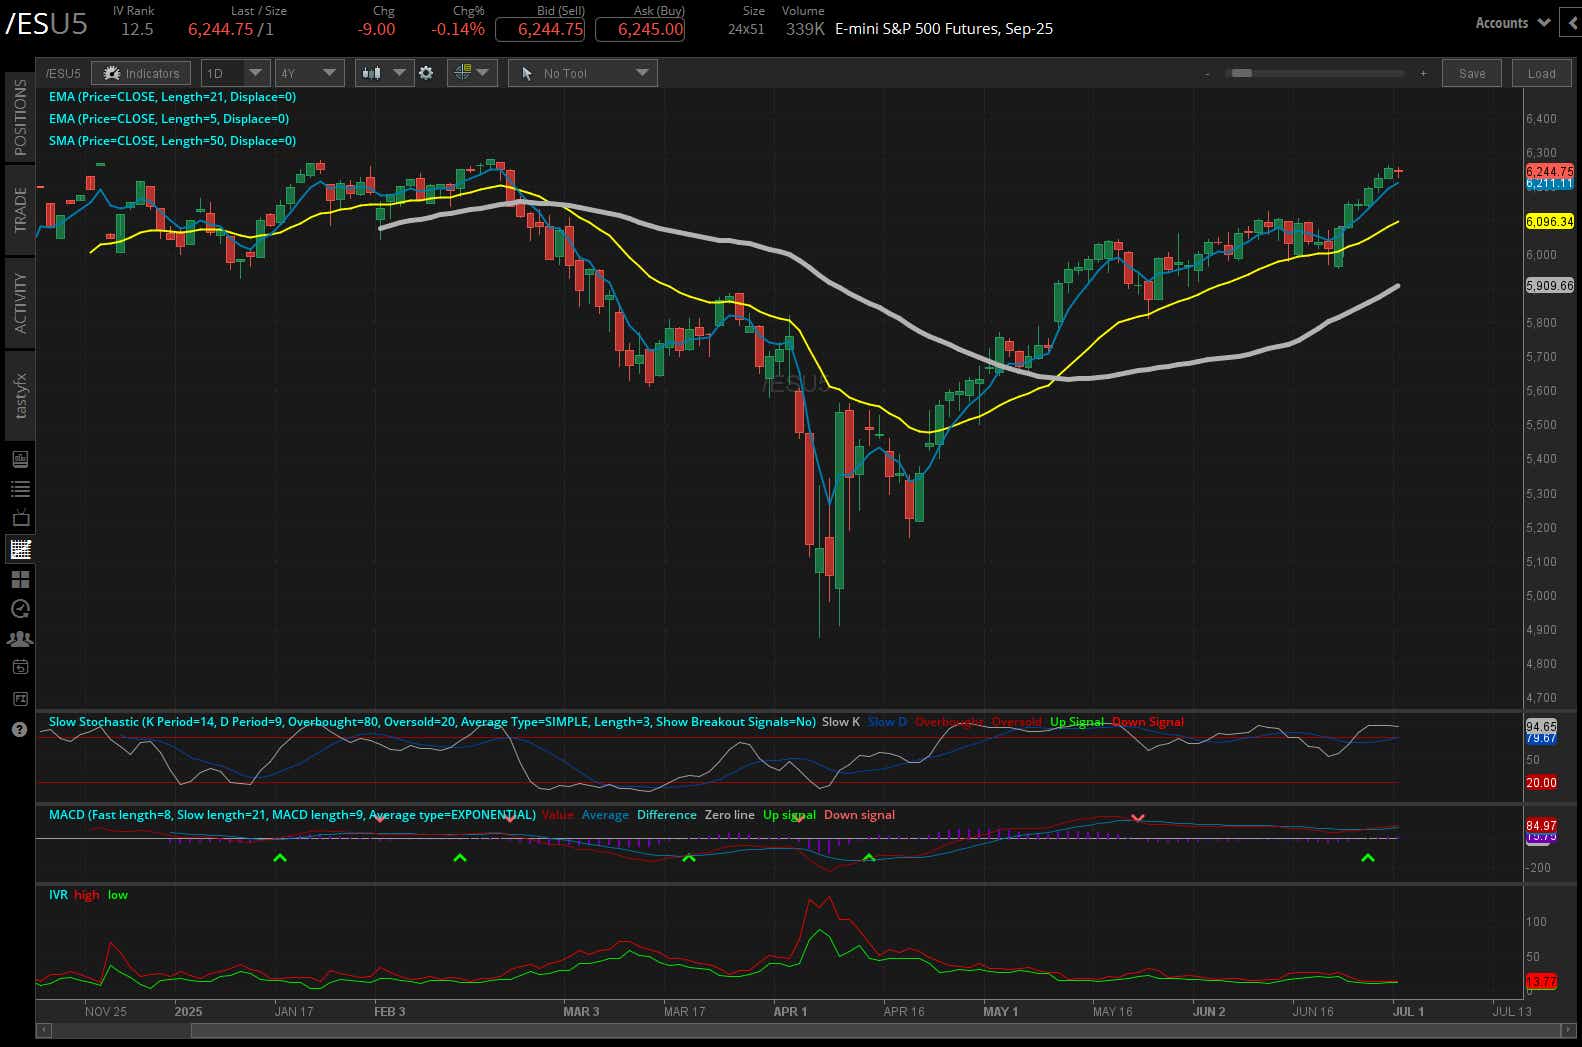This screenshot has width=1582, height=1047.
Task: Click the JUL 1 date label
Action: 1408,1011
